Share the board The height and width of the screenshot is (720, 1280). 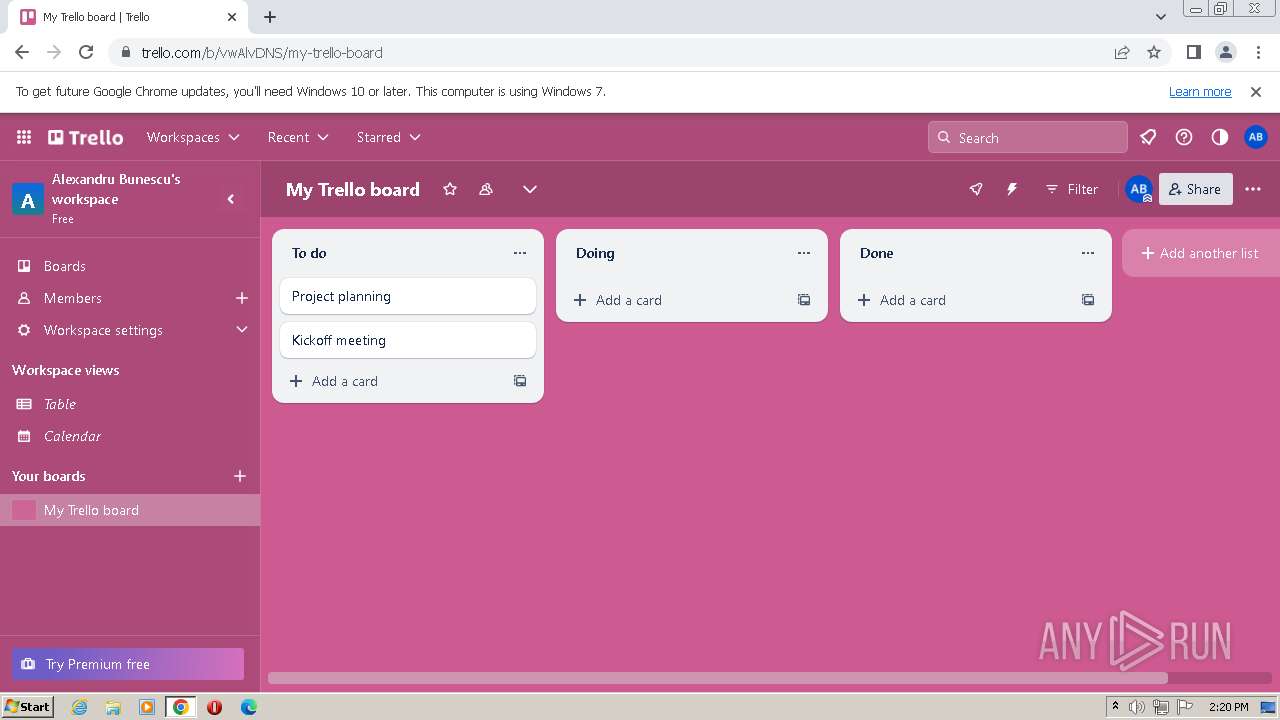click(1195, 189)
